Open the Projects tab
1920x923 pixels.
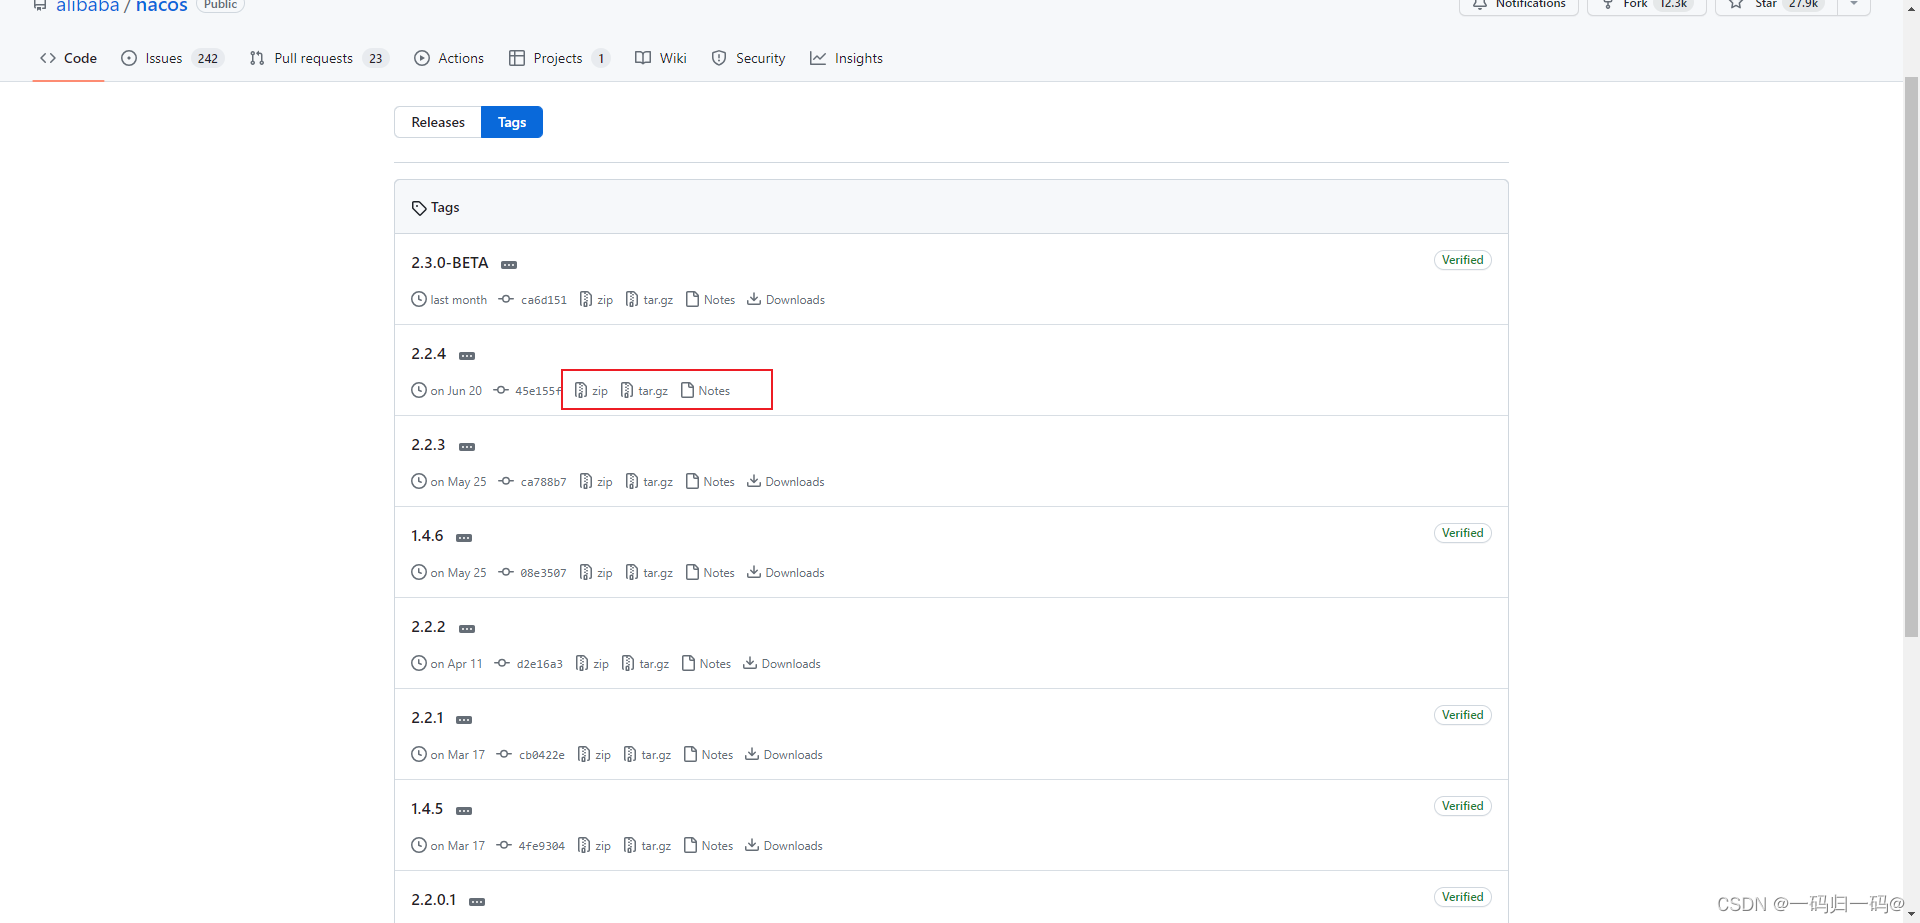559,58
